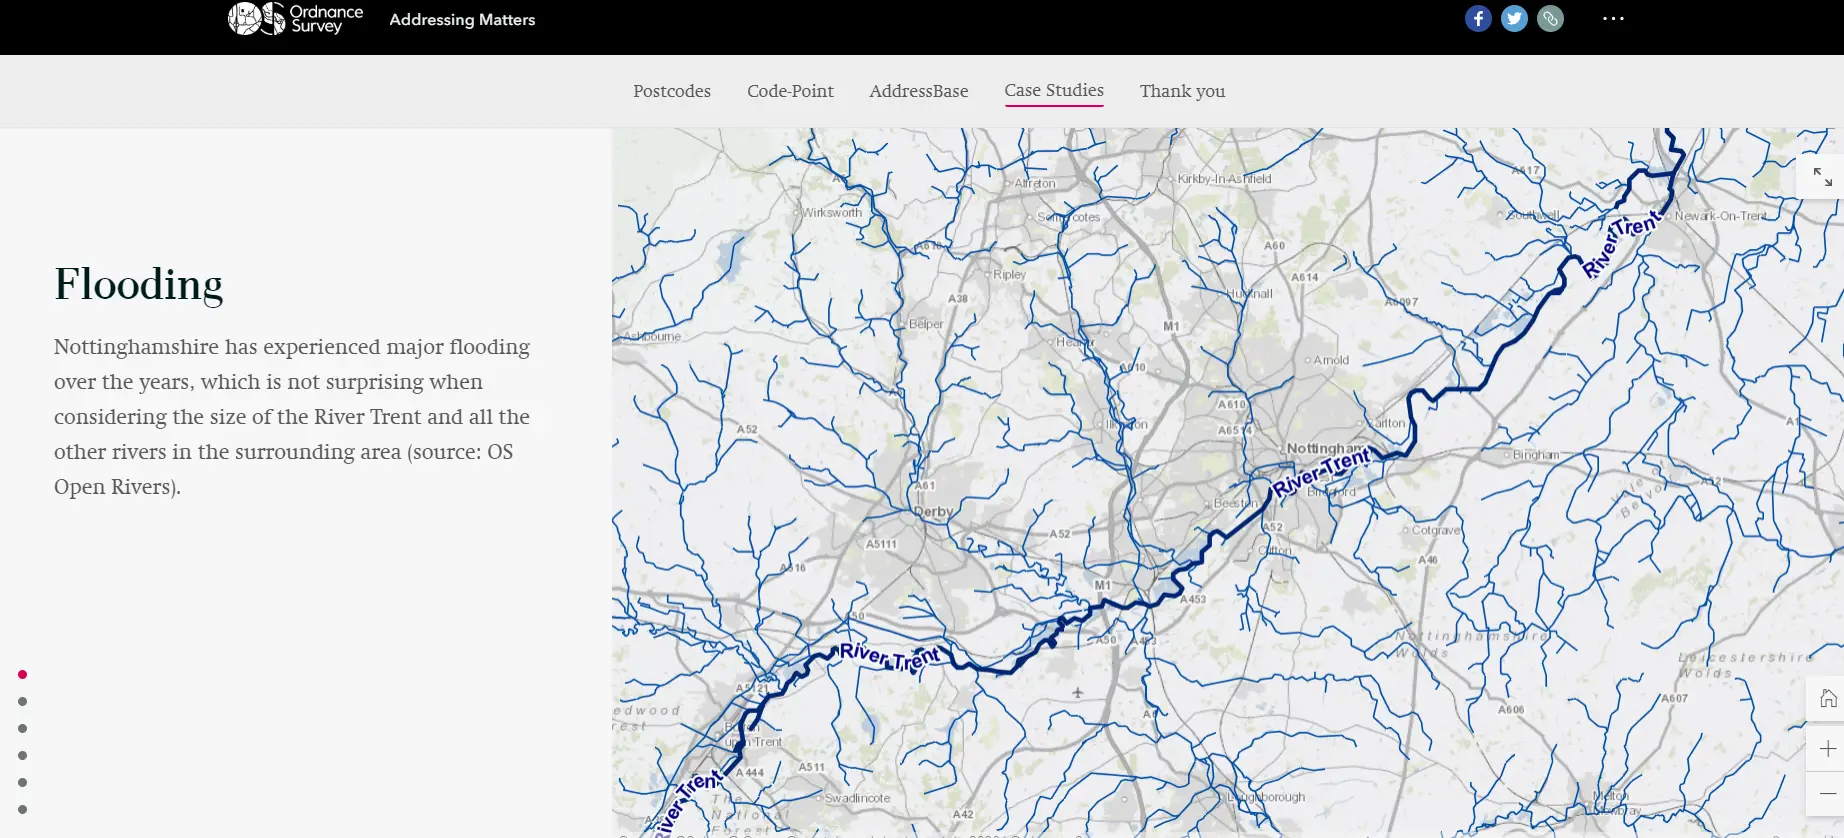
Task: Click the Cotgrave label on map
Action: point(1436,530)
